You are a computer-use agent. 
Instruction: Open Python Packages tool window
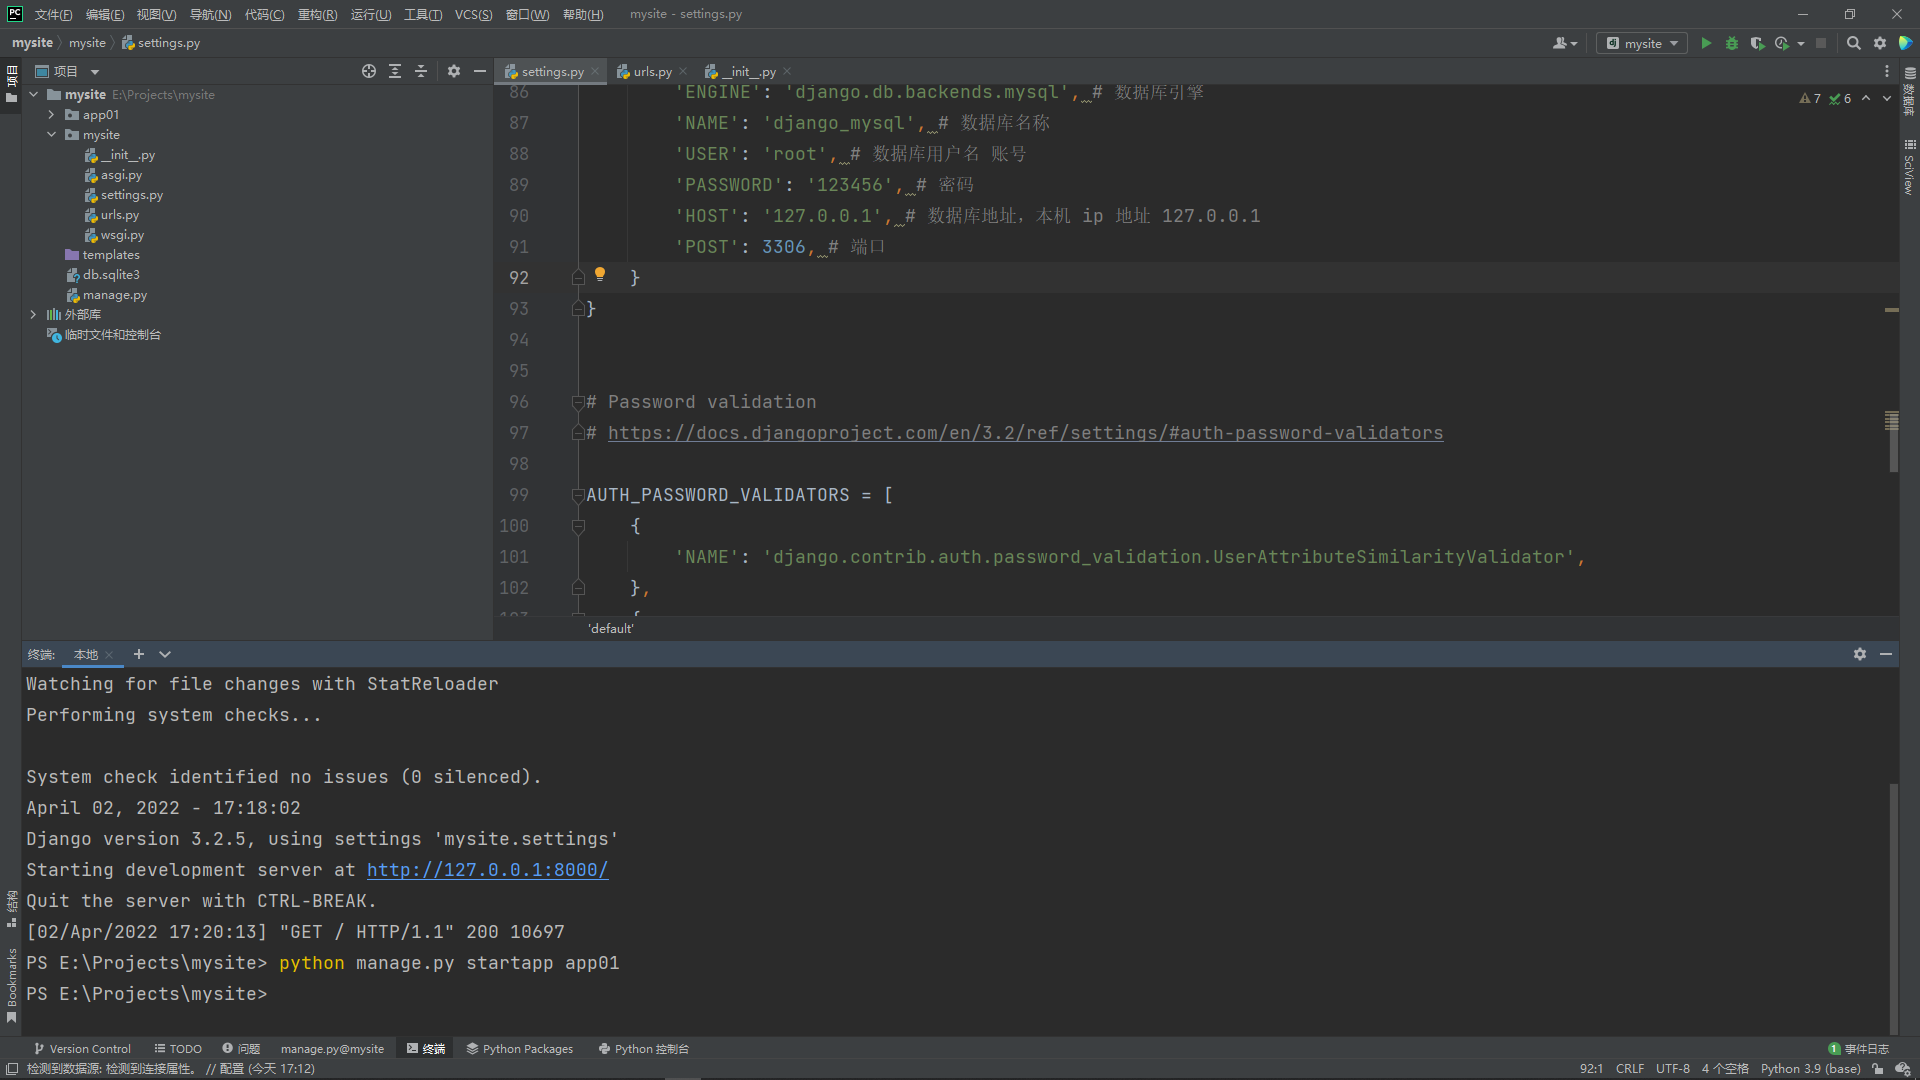[519, 1049]
